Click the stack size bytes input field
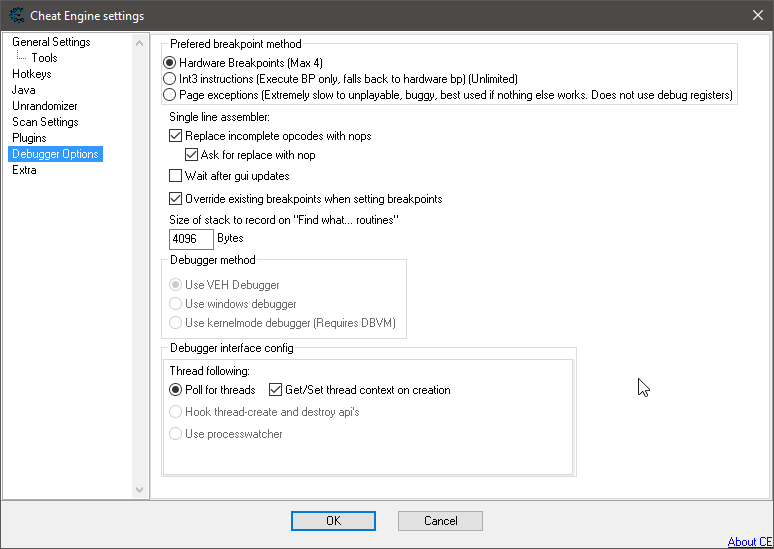Image resolution: width=774 pixels, height=549 pixels. [x=191, y=239]
